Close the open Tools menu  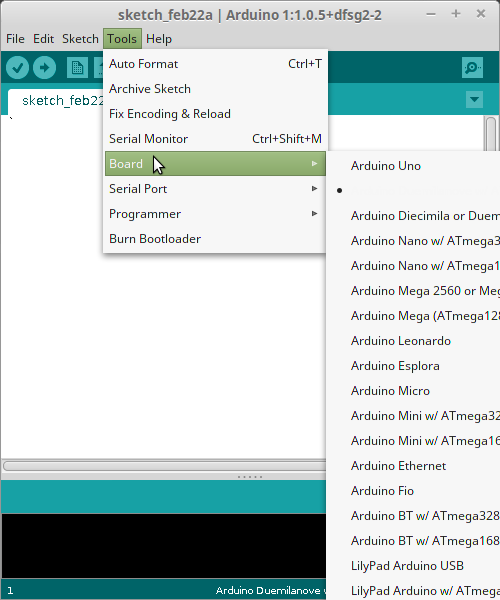pyautogui.click(x=122, y=39)
